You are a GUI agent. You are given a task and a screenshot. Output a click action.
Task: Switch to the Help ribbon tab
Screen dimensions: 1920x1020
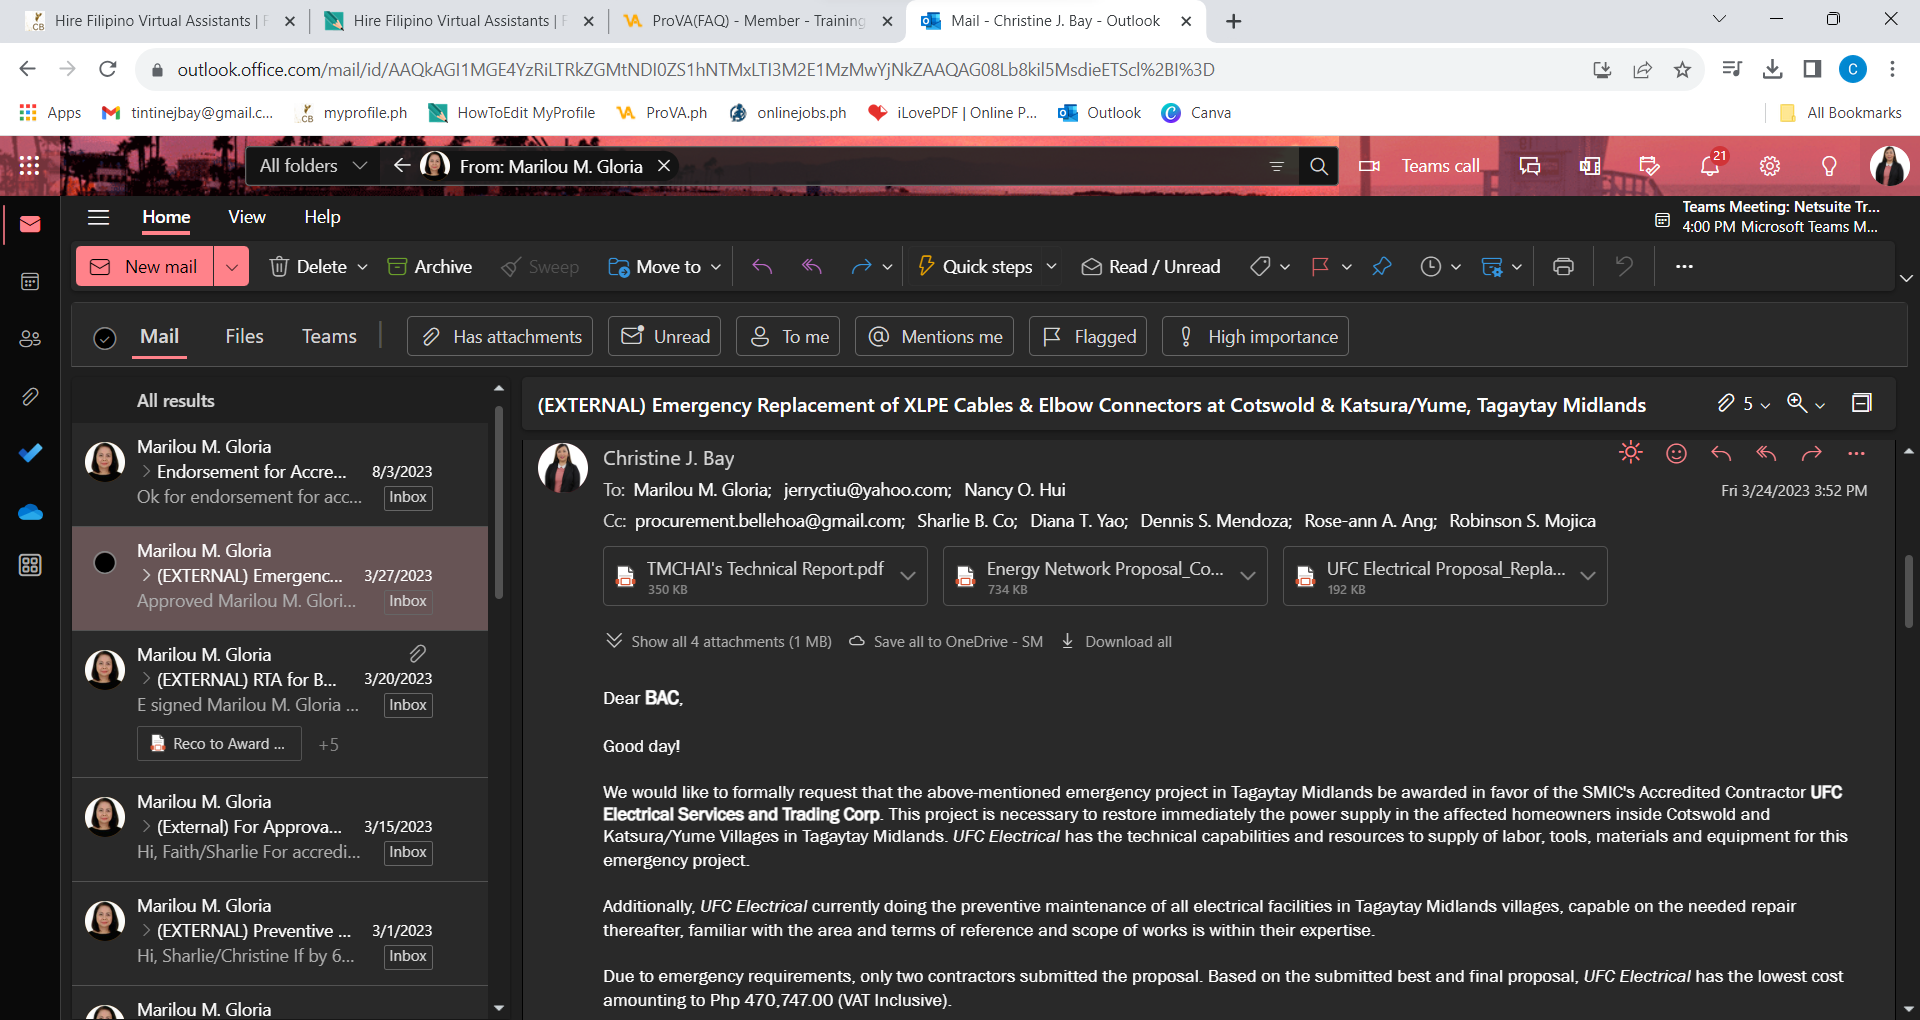tap(322, 217)
